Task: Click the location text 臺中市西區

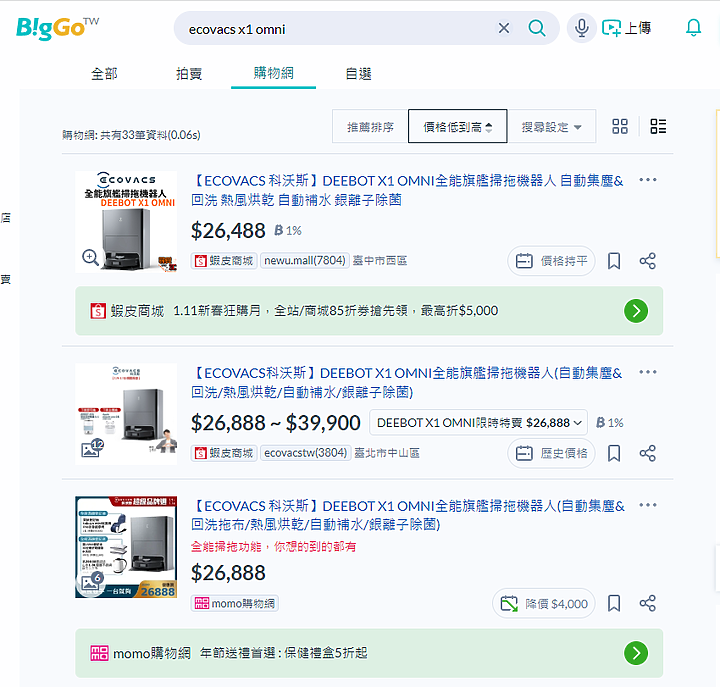Action: pos(380,261)
